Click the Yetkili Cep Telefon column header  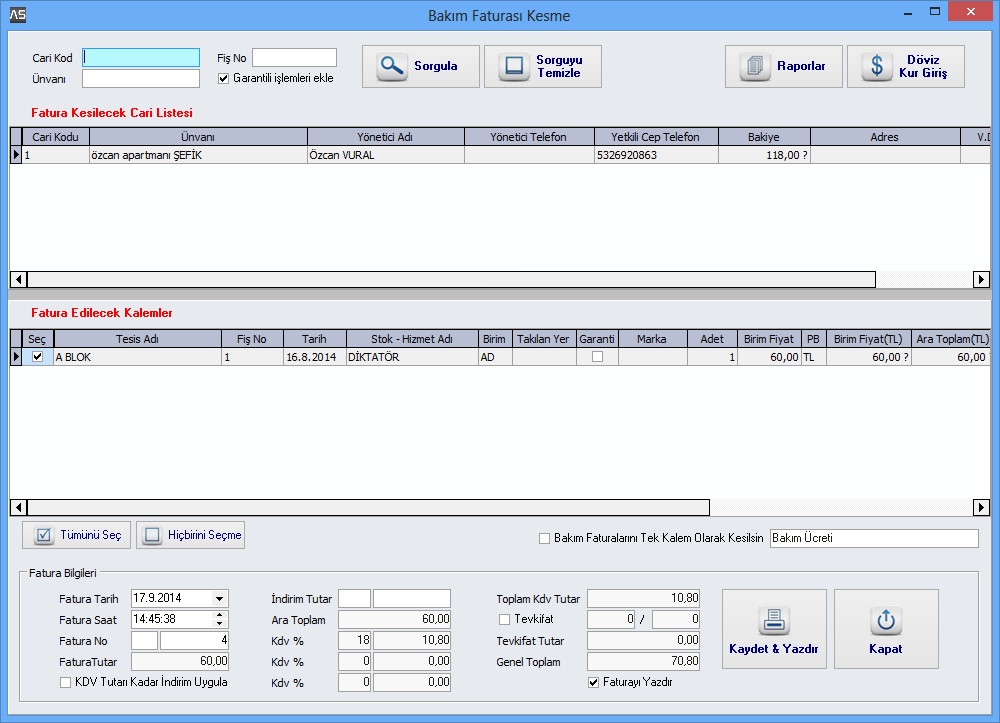[x=656, y=137]
